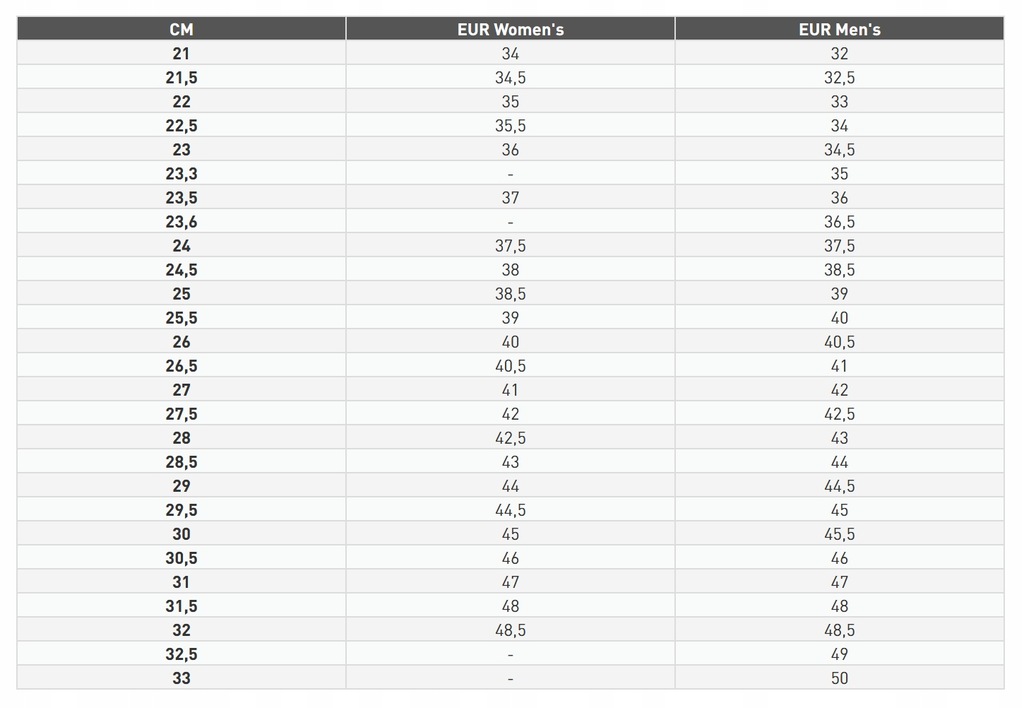Click the EUR Women's column header
1024x708 pixels.
[510, 29]
